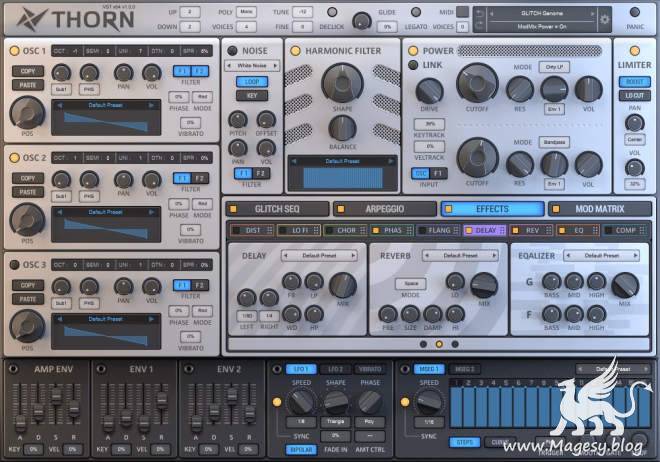Click the limiter BOOST button

point(634,82)
